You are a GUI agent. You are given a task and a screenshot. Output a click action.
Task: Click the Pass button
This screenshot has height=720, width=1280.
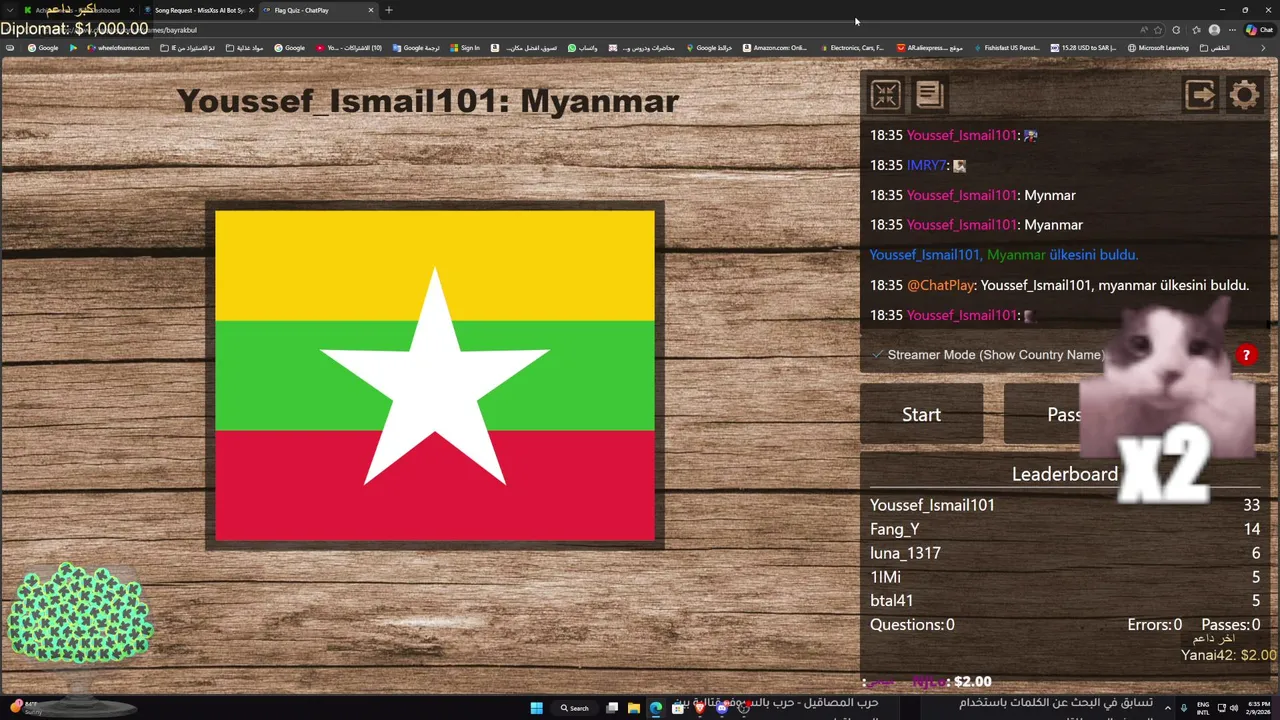coord(1064,414)
